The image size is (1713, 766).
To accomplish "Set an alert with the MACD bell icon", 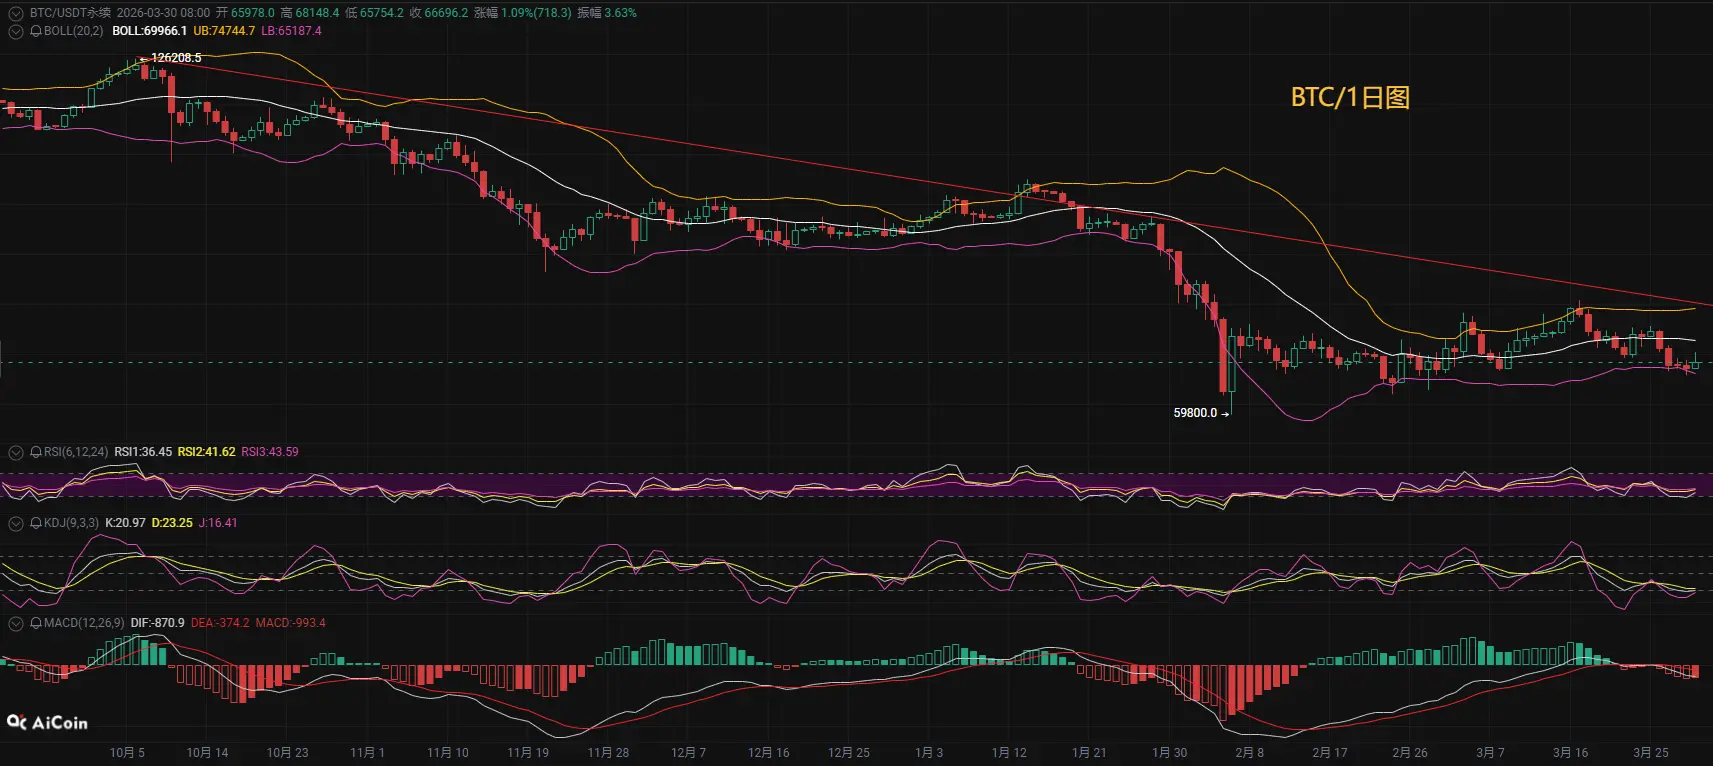I will 36,623.
